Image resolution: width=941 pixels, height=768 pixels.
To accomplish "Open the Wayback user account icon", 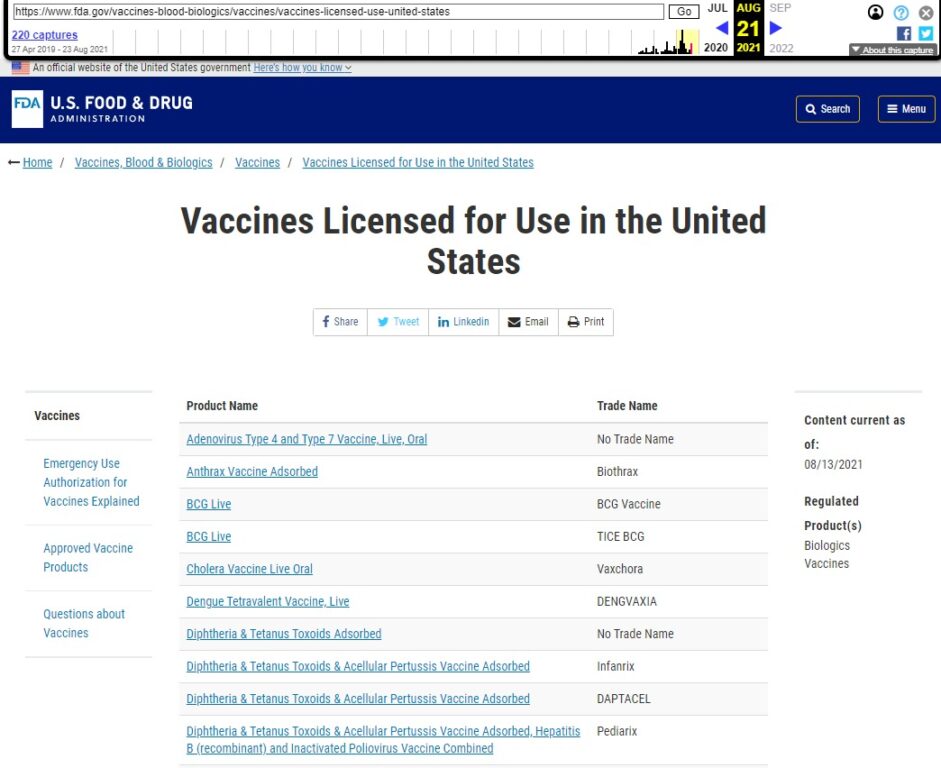I will click(x=875, y=12).
